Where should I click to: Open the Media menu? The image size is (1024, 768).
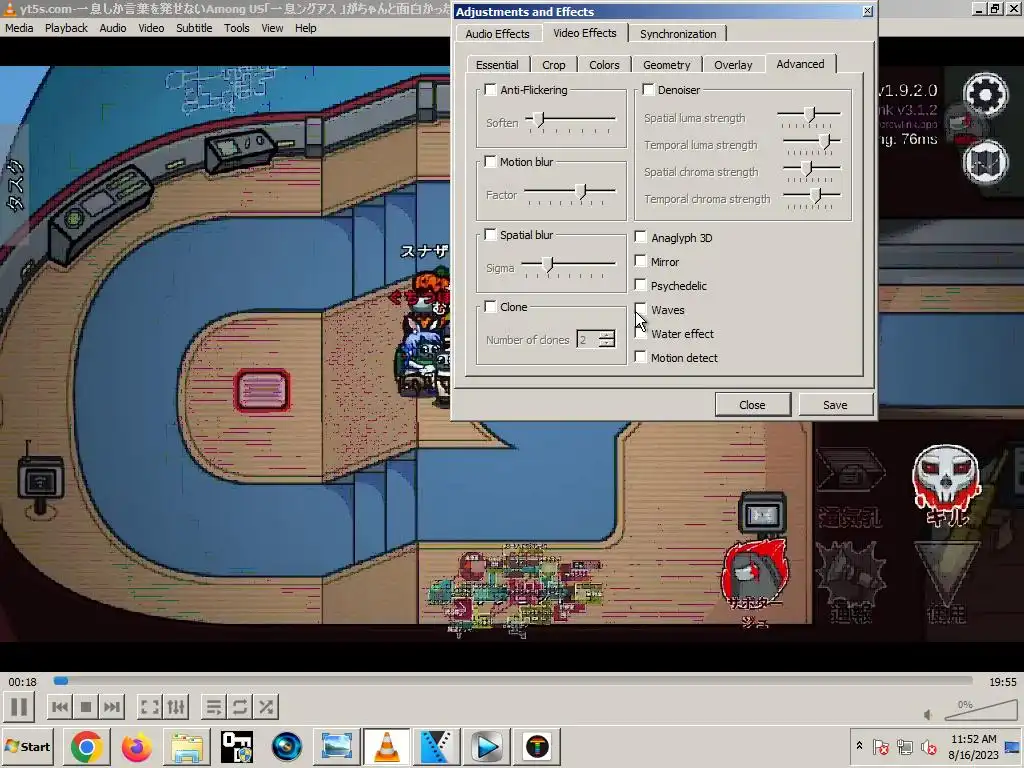pyautogui.click(x=19, y=28)
